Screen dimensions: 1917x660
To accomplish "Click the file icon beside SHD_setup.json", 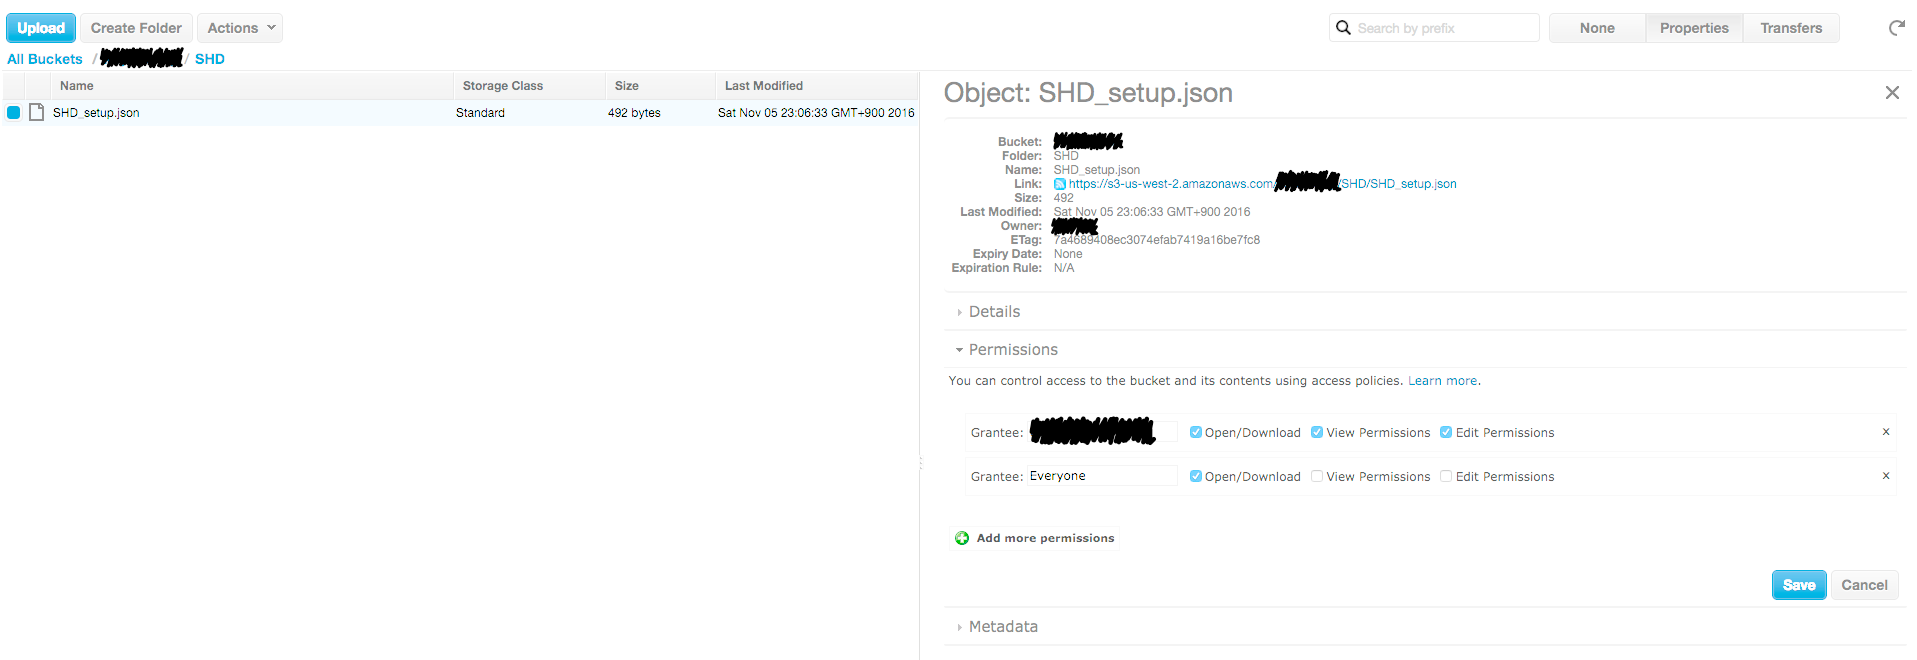I will [x=37, y=112].
